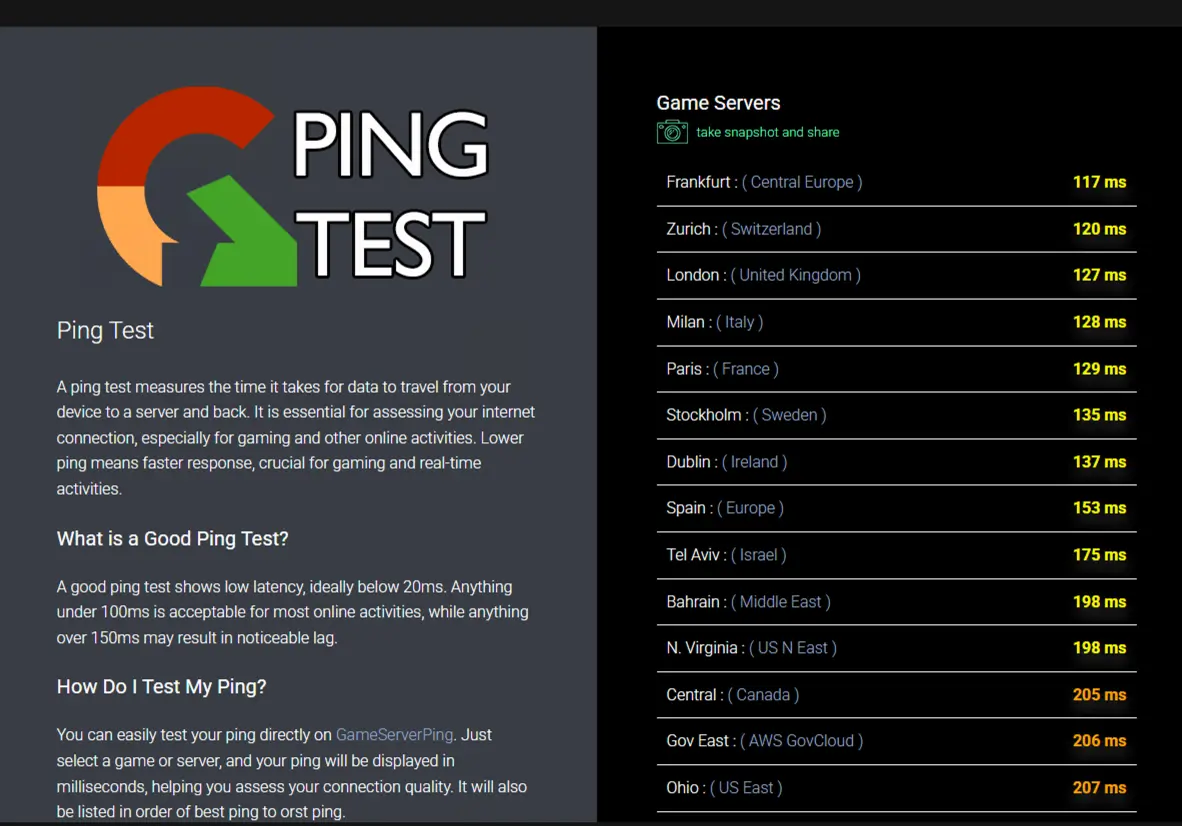
Task: Select the Central (Canada) server row
Action: click(896, 695)
